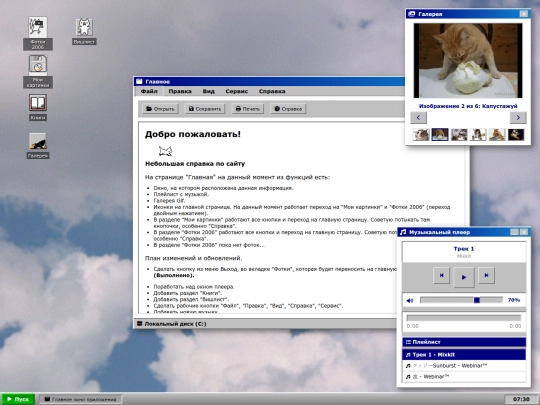
Task: Click the Открыть folder toolbar button
Action: (x=160, y=109)
